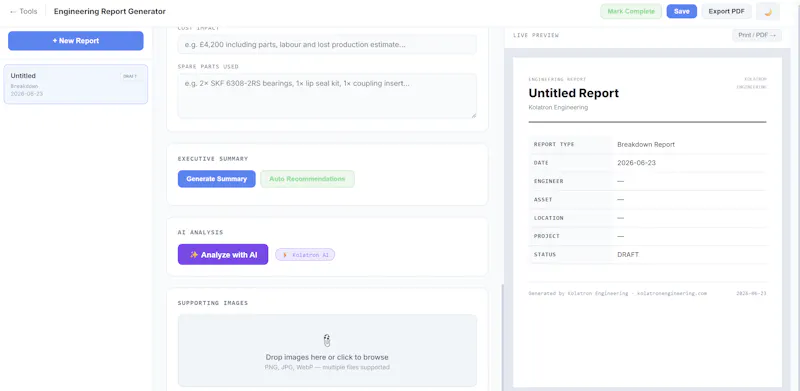Click the ENGINEER row label in preview
800x391 pixels.
click(548, 181)
